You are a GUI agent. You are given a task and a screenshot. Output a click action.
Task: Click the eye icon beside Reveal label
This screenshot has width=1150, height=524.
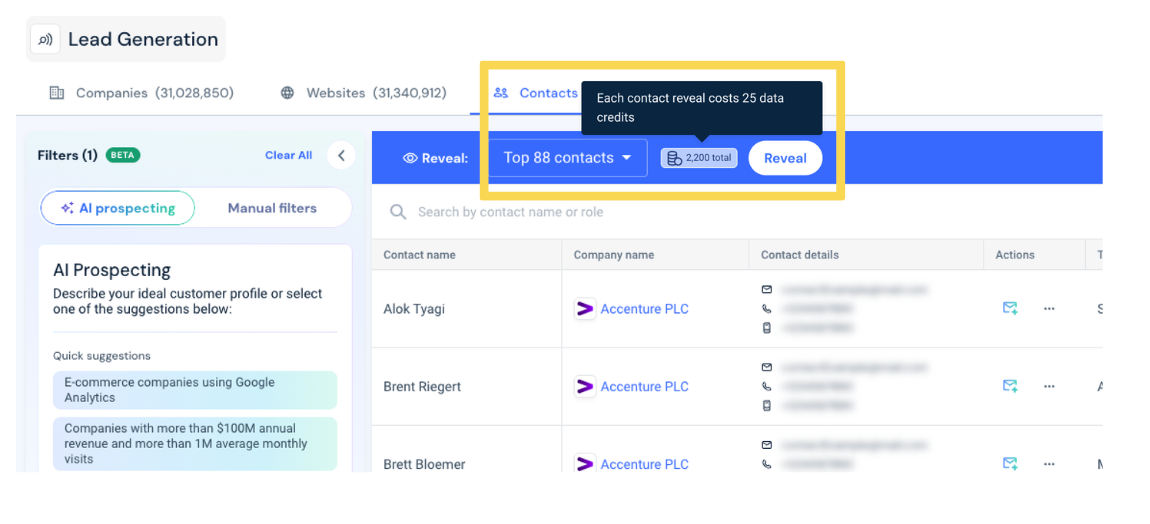411,158
